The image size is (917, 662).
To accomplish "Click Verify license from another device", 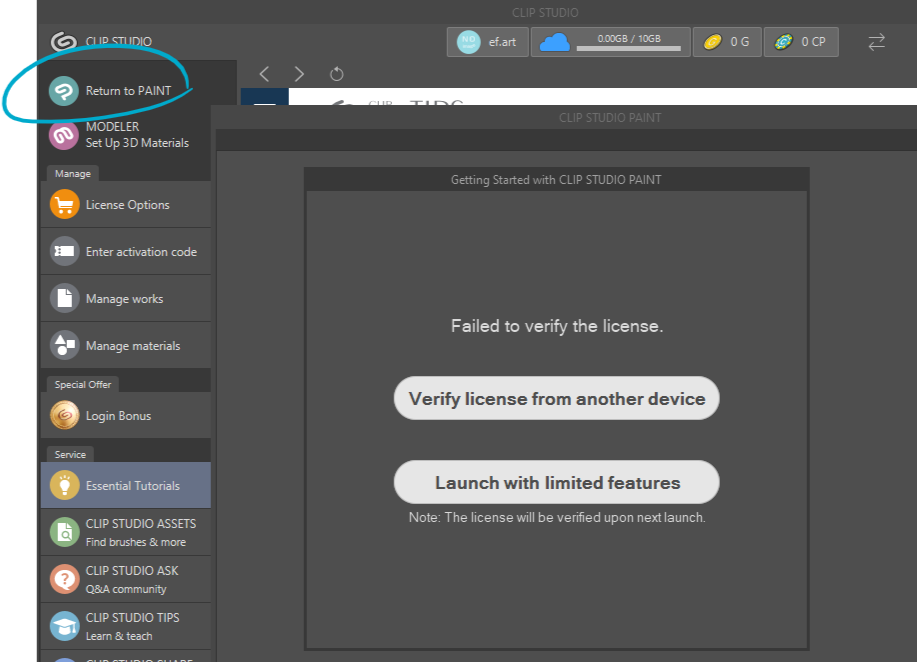I will click(557, 398).
